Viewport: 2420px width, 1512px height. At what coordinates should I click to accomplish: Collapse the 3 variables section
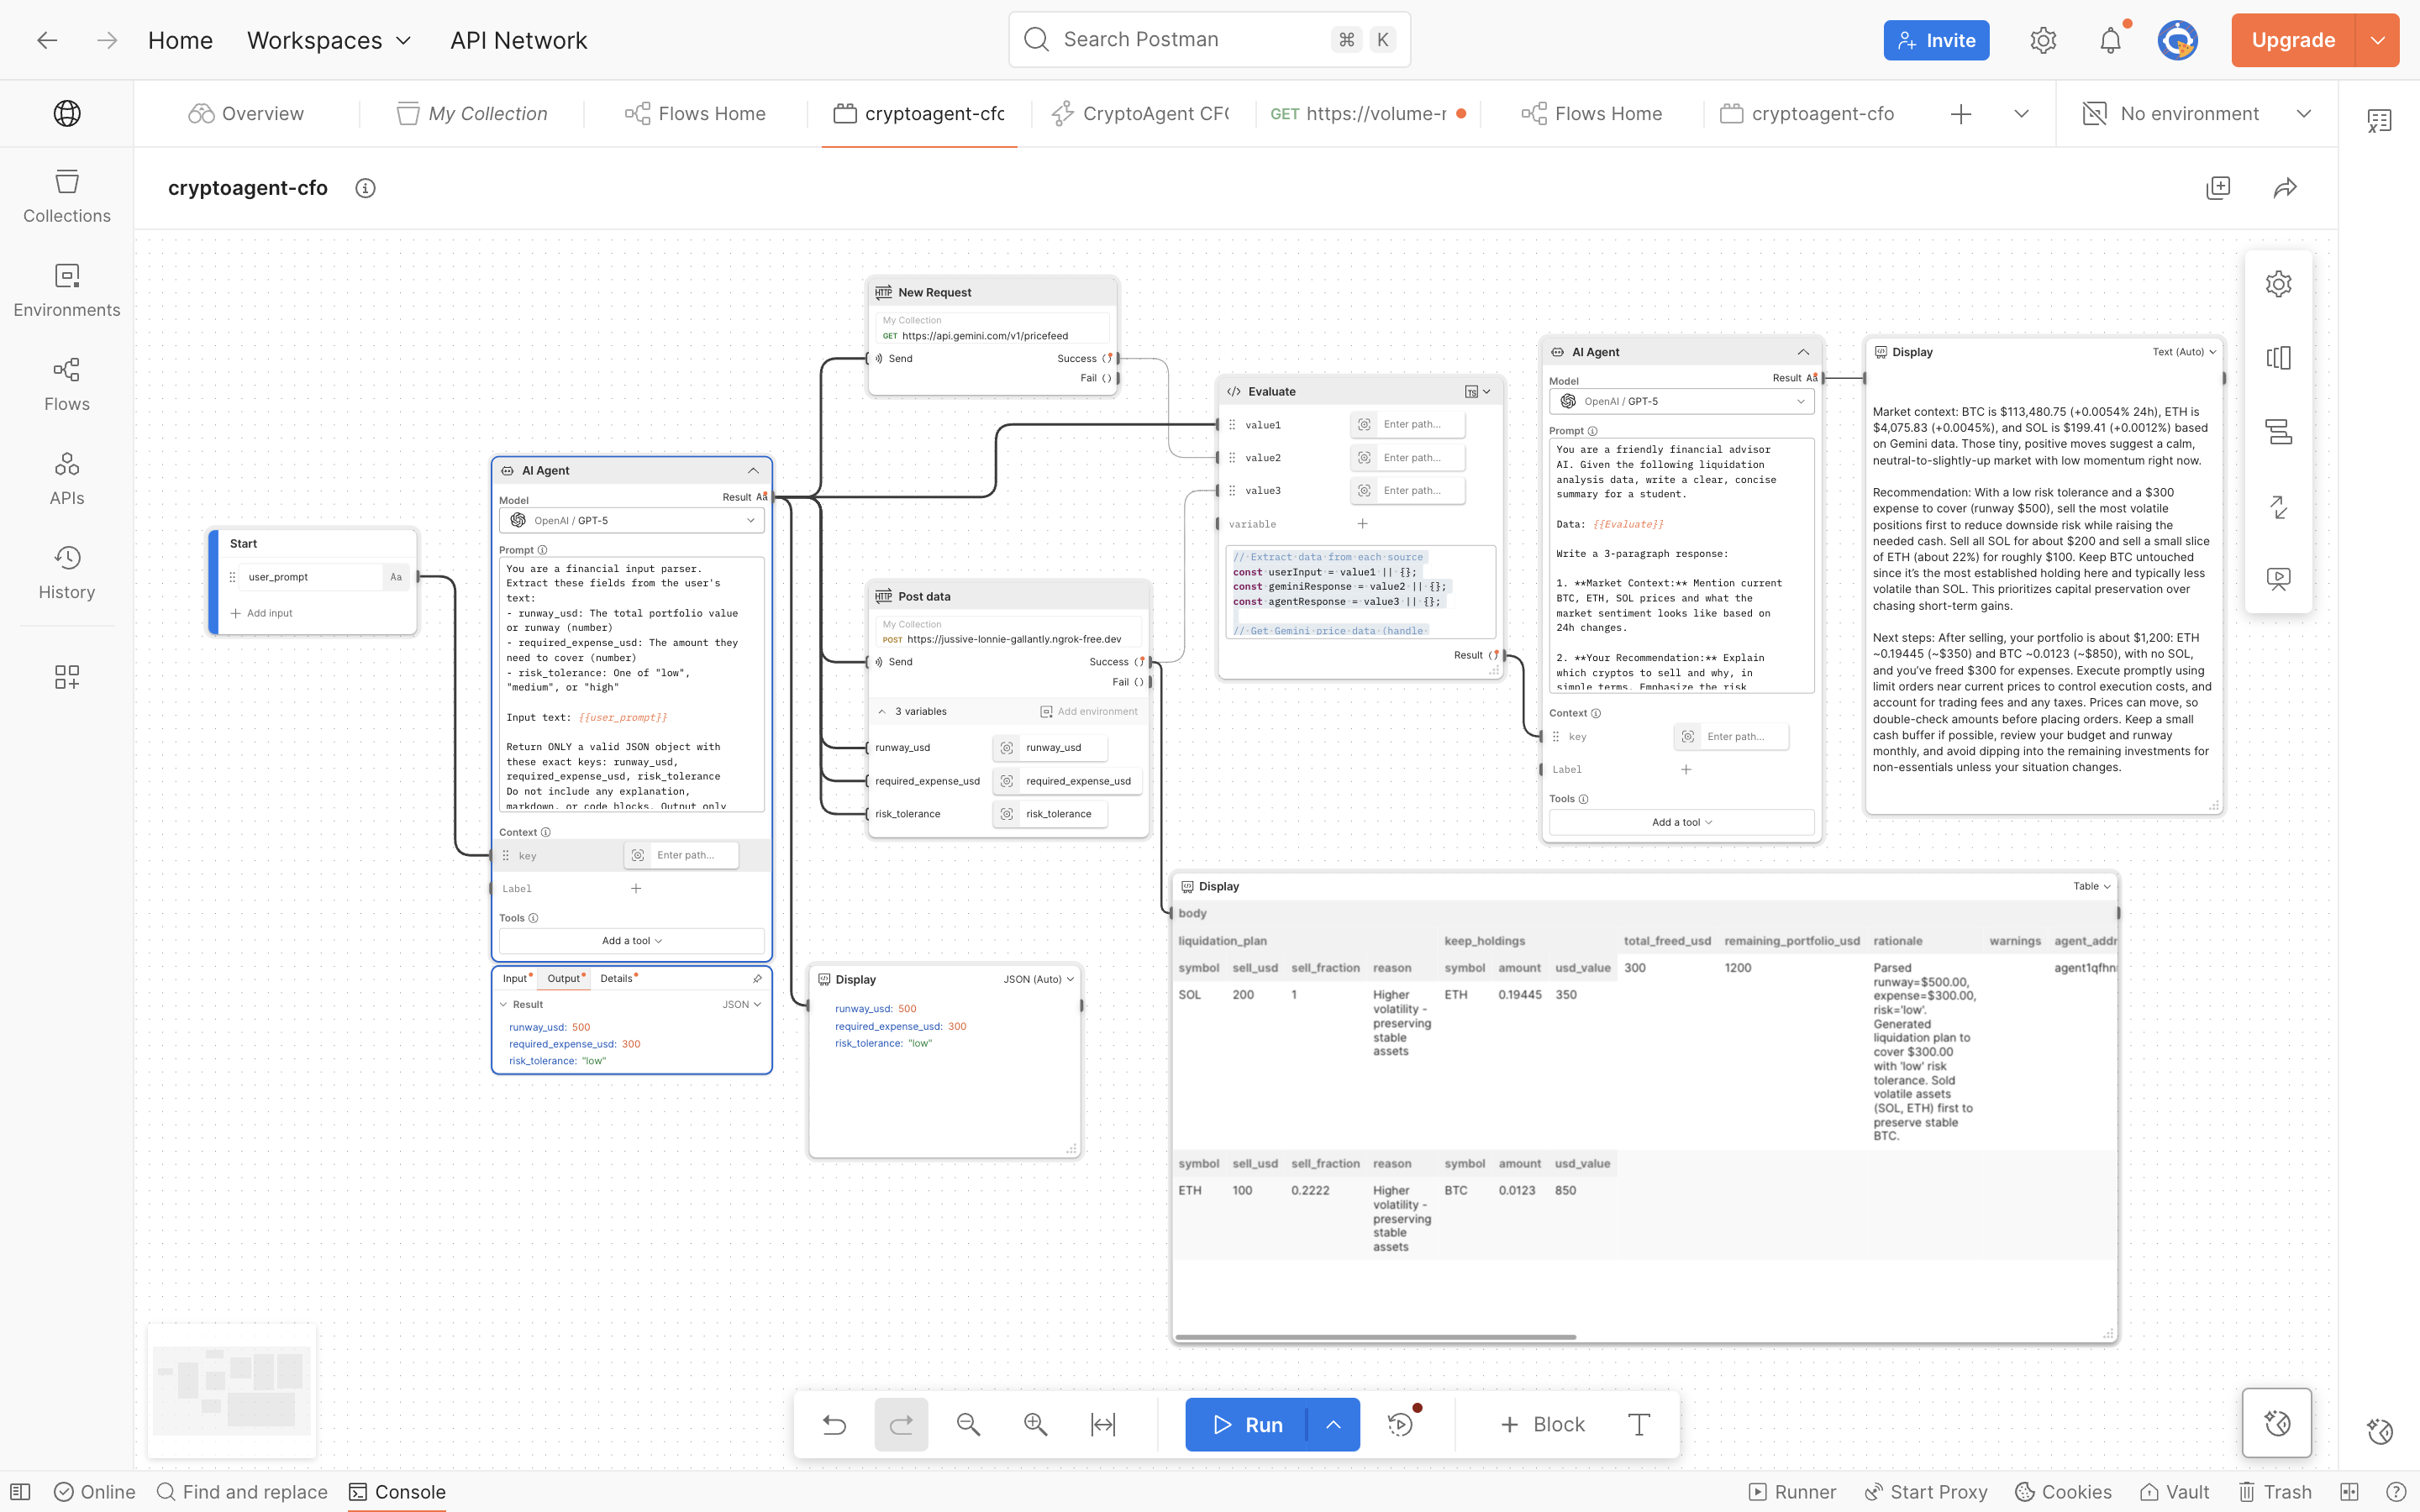(882, 711)
